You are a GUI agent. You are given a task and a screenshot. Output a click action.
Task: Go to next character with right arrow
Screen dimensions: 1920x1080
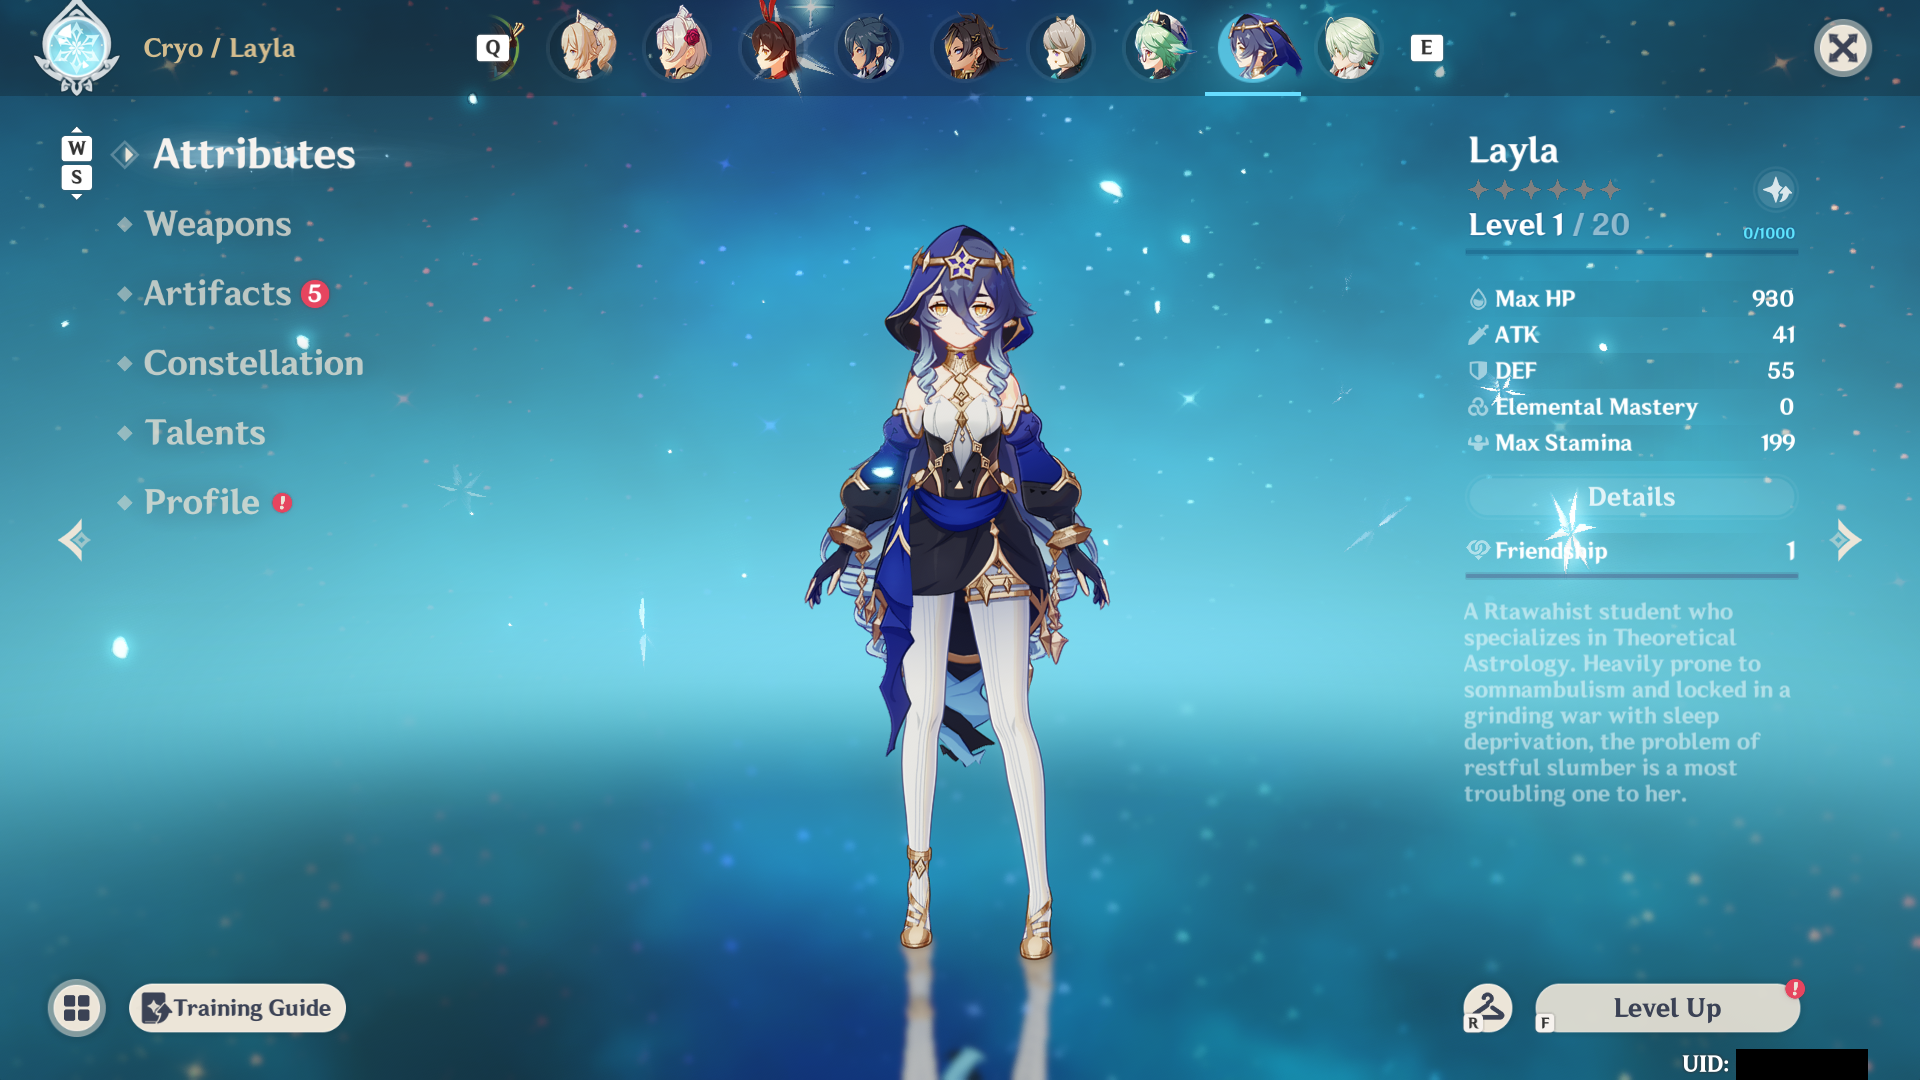tap(1846, 540)
